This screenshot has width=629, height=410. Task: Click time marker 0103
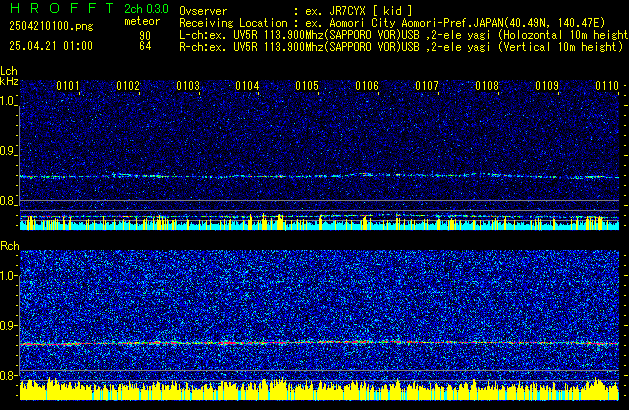[x=188, y=86]
